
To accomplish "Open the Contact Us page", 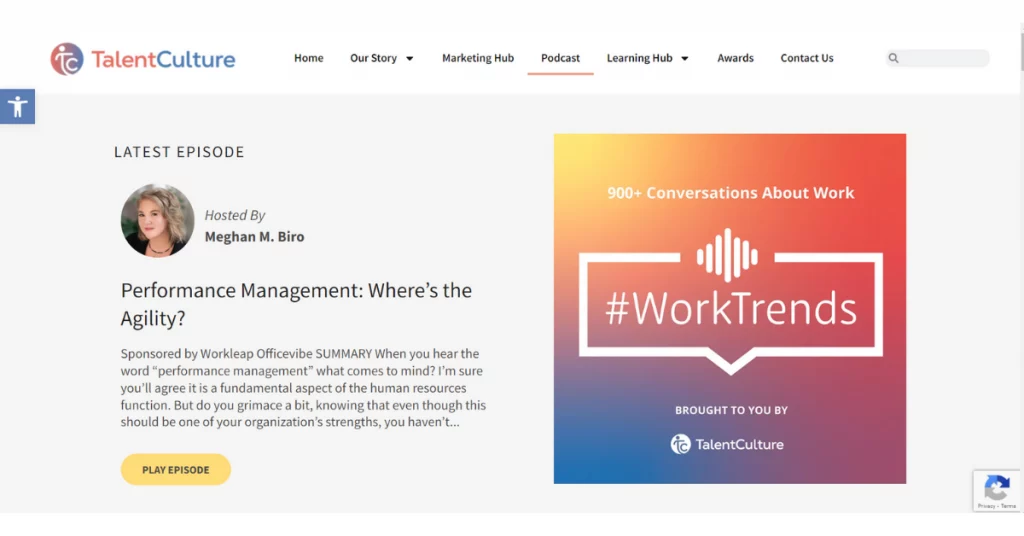I will pyautogui.click(x=807, y=58).
